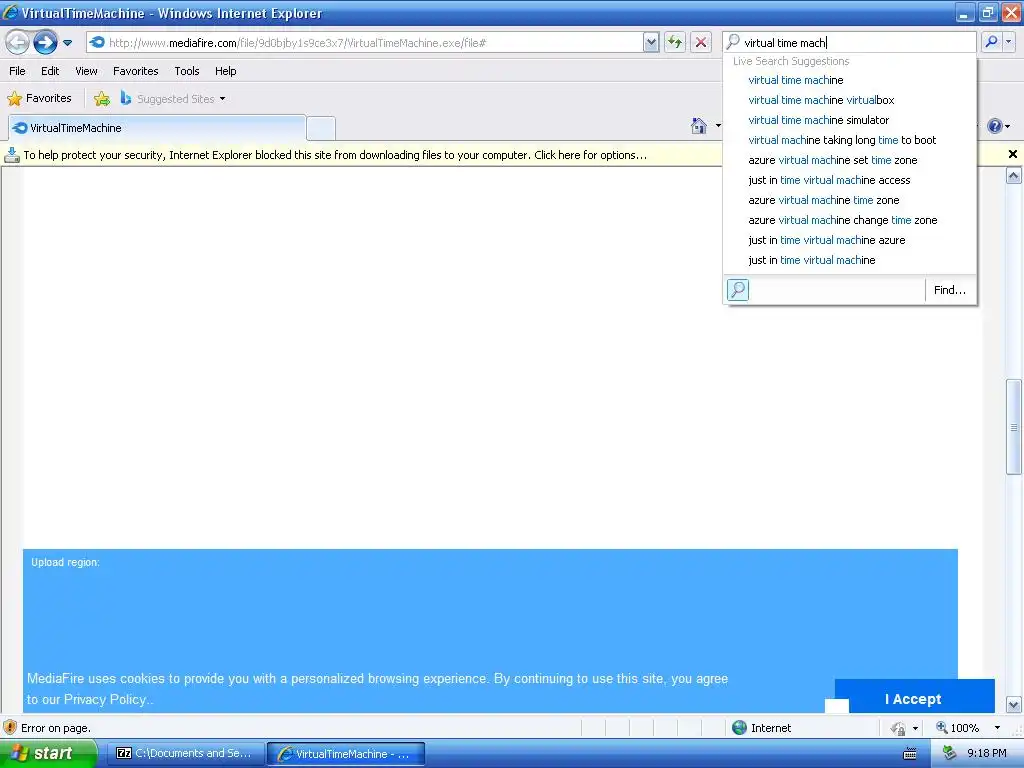1024x768 pixels.
Task: Refresh the page with the green arrows icon
Action: (675, 43)
